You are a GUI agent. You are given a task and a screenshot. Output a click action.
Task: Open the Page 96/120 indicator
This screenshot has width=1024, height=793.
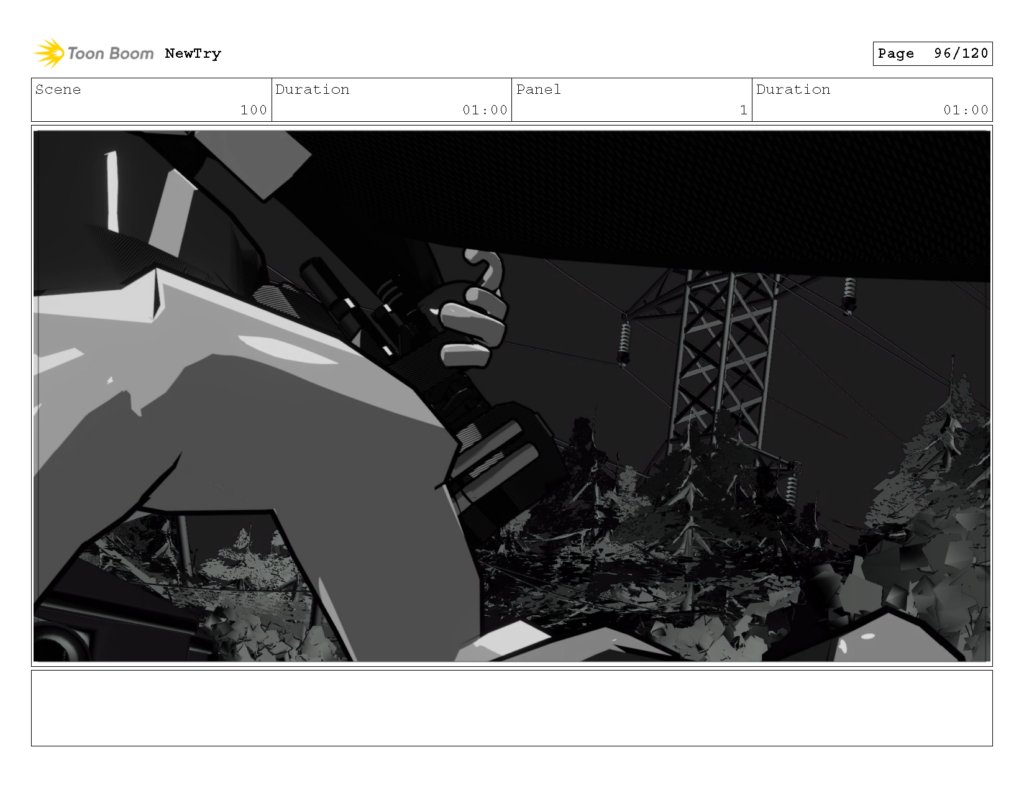click(932, 53)
